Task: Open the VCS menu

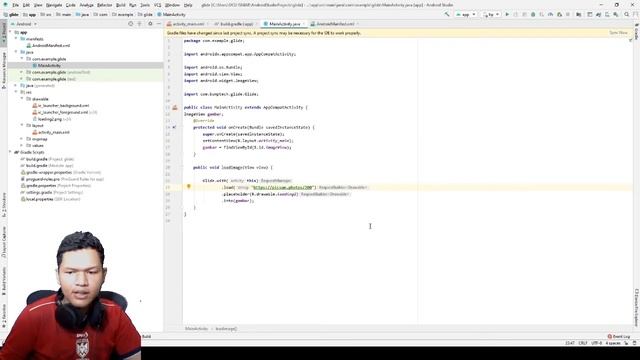Action: (x=157, y=5)
